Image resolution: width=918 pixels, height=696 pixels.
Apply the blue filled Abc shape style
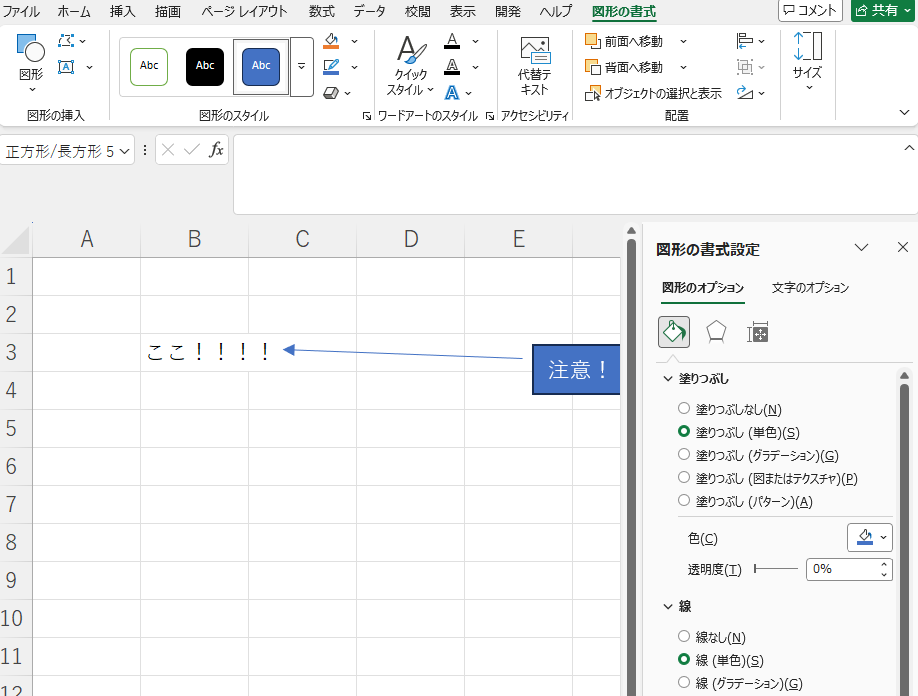click(x=261, y=66)
